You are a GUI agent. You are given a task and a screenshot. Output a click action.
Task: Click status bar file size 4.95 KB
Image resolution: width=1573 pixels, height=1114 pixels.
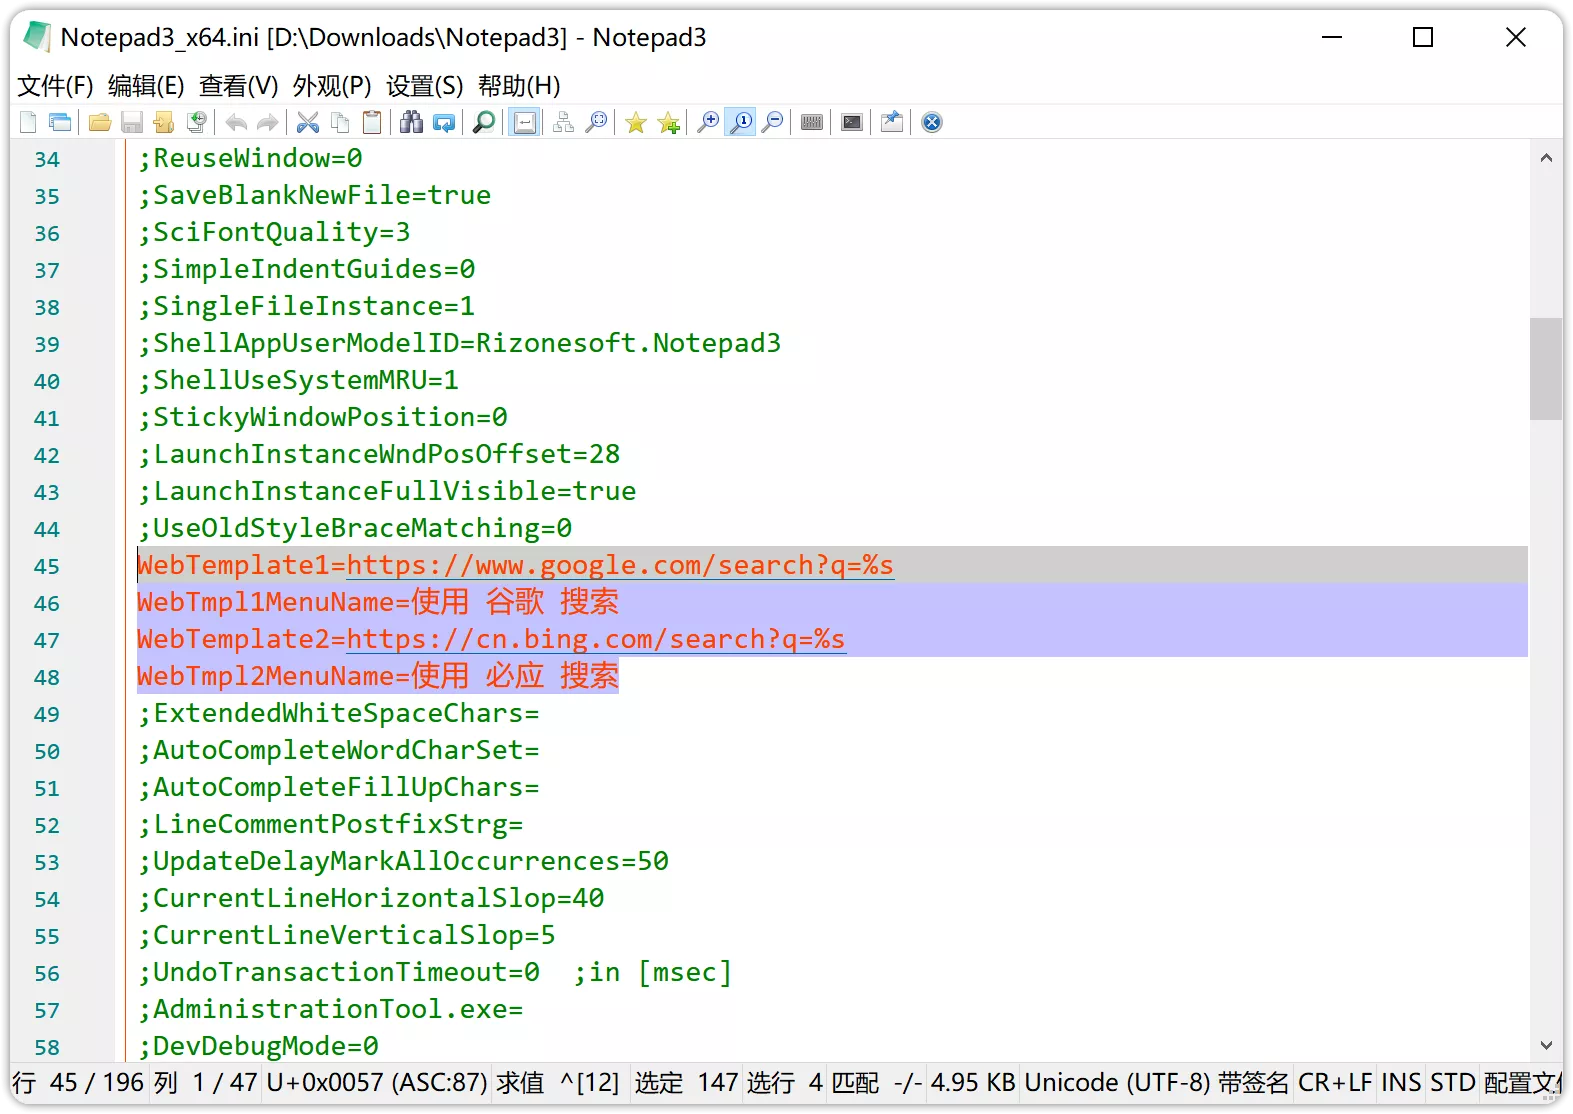coord(973,1083)
